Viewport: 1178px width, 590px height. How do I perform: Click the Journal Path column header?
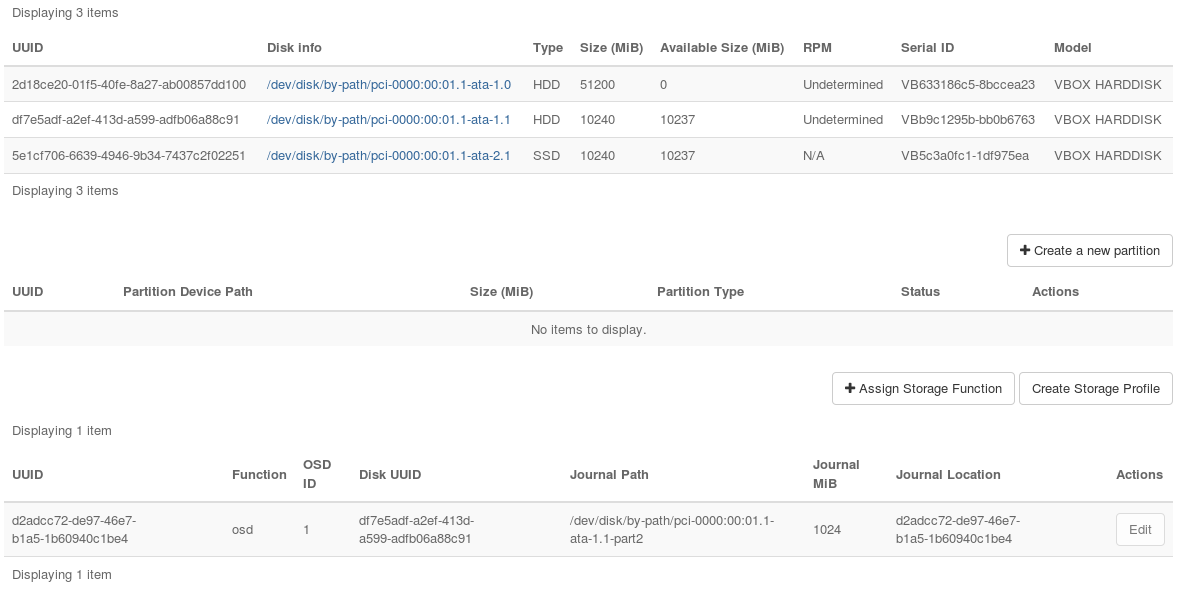609,475
